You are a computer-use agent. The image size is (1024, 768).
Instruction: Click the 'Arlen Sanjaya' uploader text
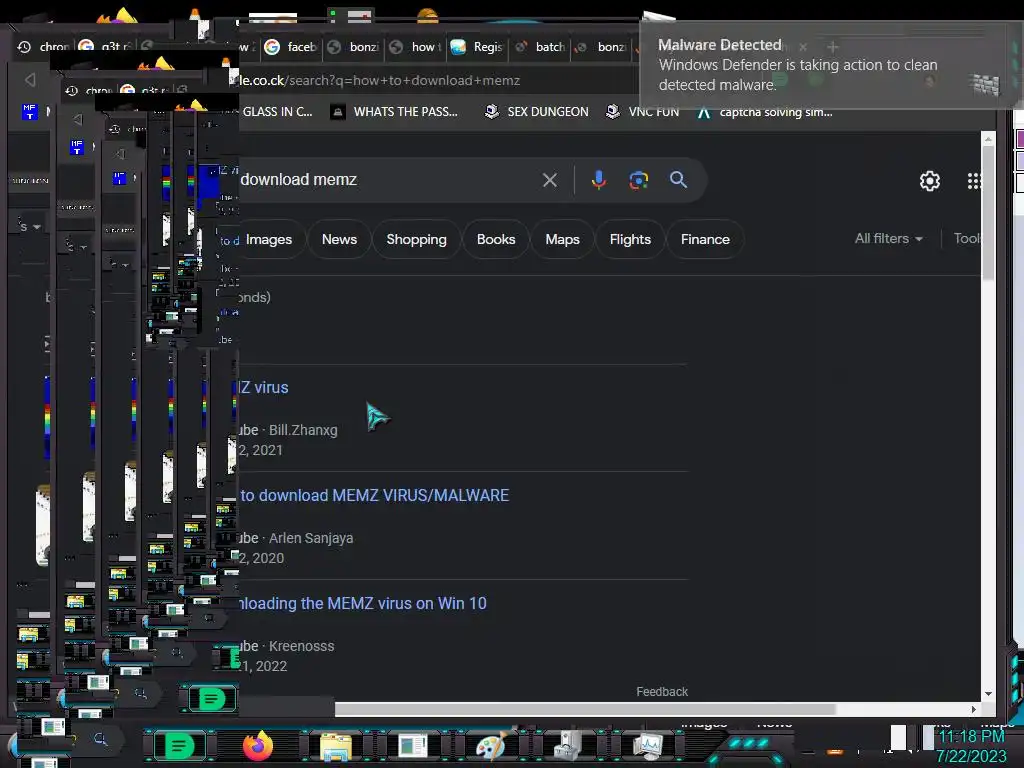click(311, 538)
